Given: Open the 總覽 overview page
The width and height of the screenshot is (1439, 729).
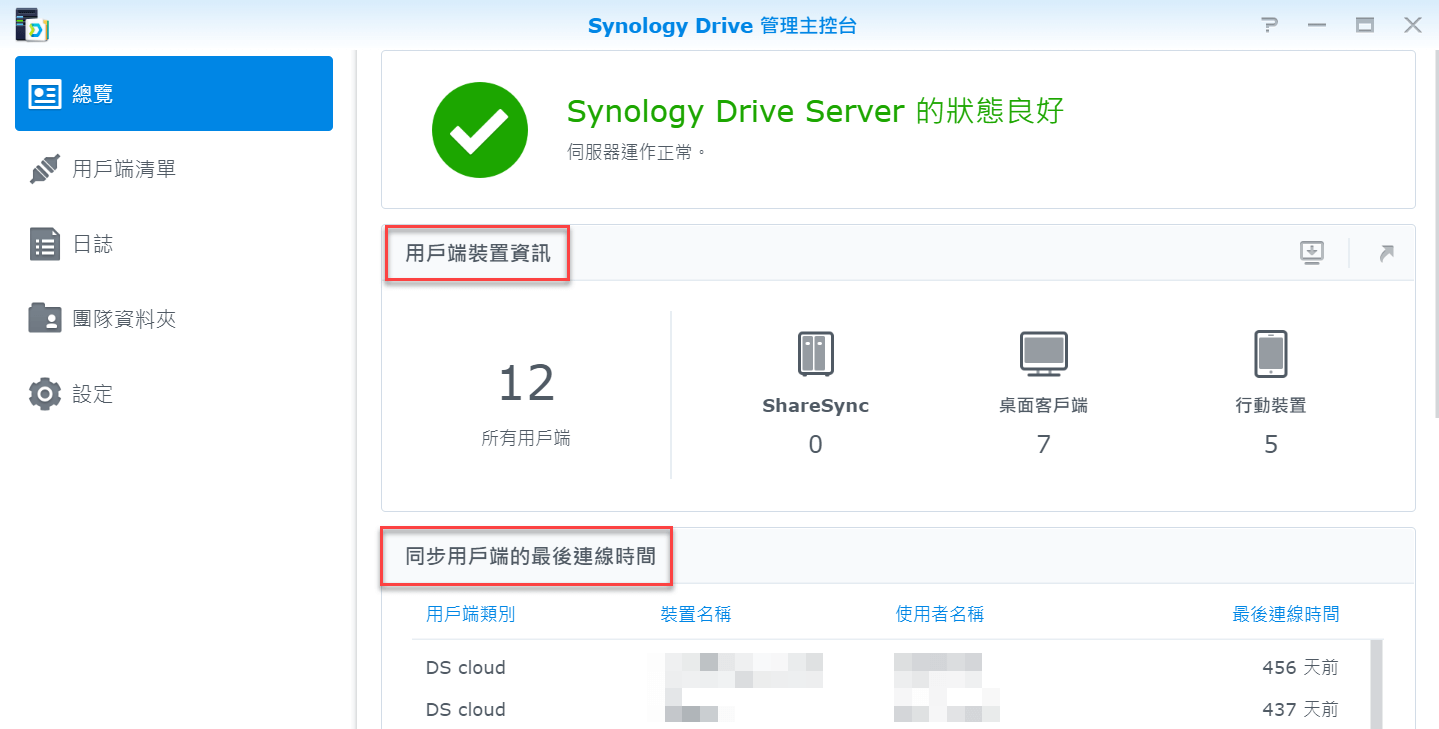Looking at the screenshot, I should point(174,94).
